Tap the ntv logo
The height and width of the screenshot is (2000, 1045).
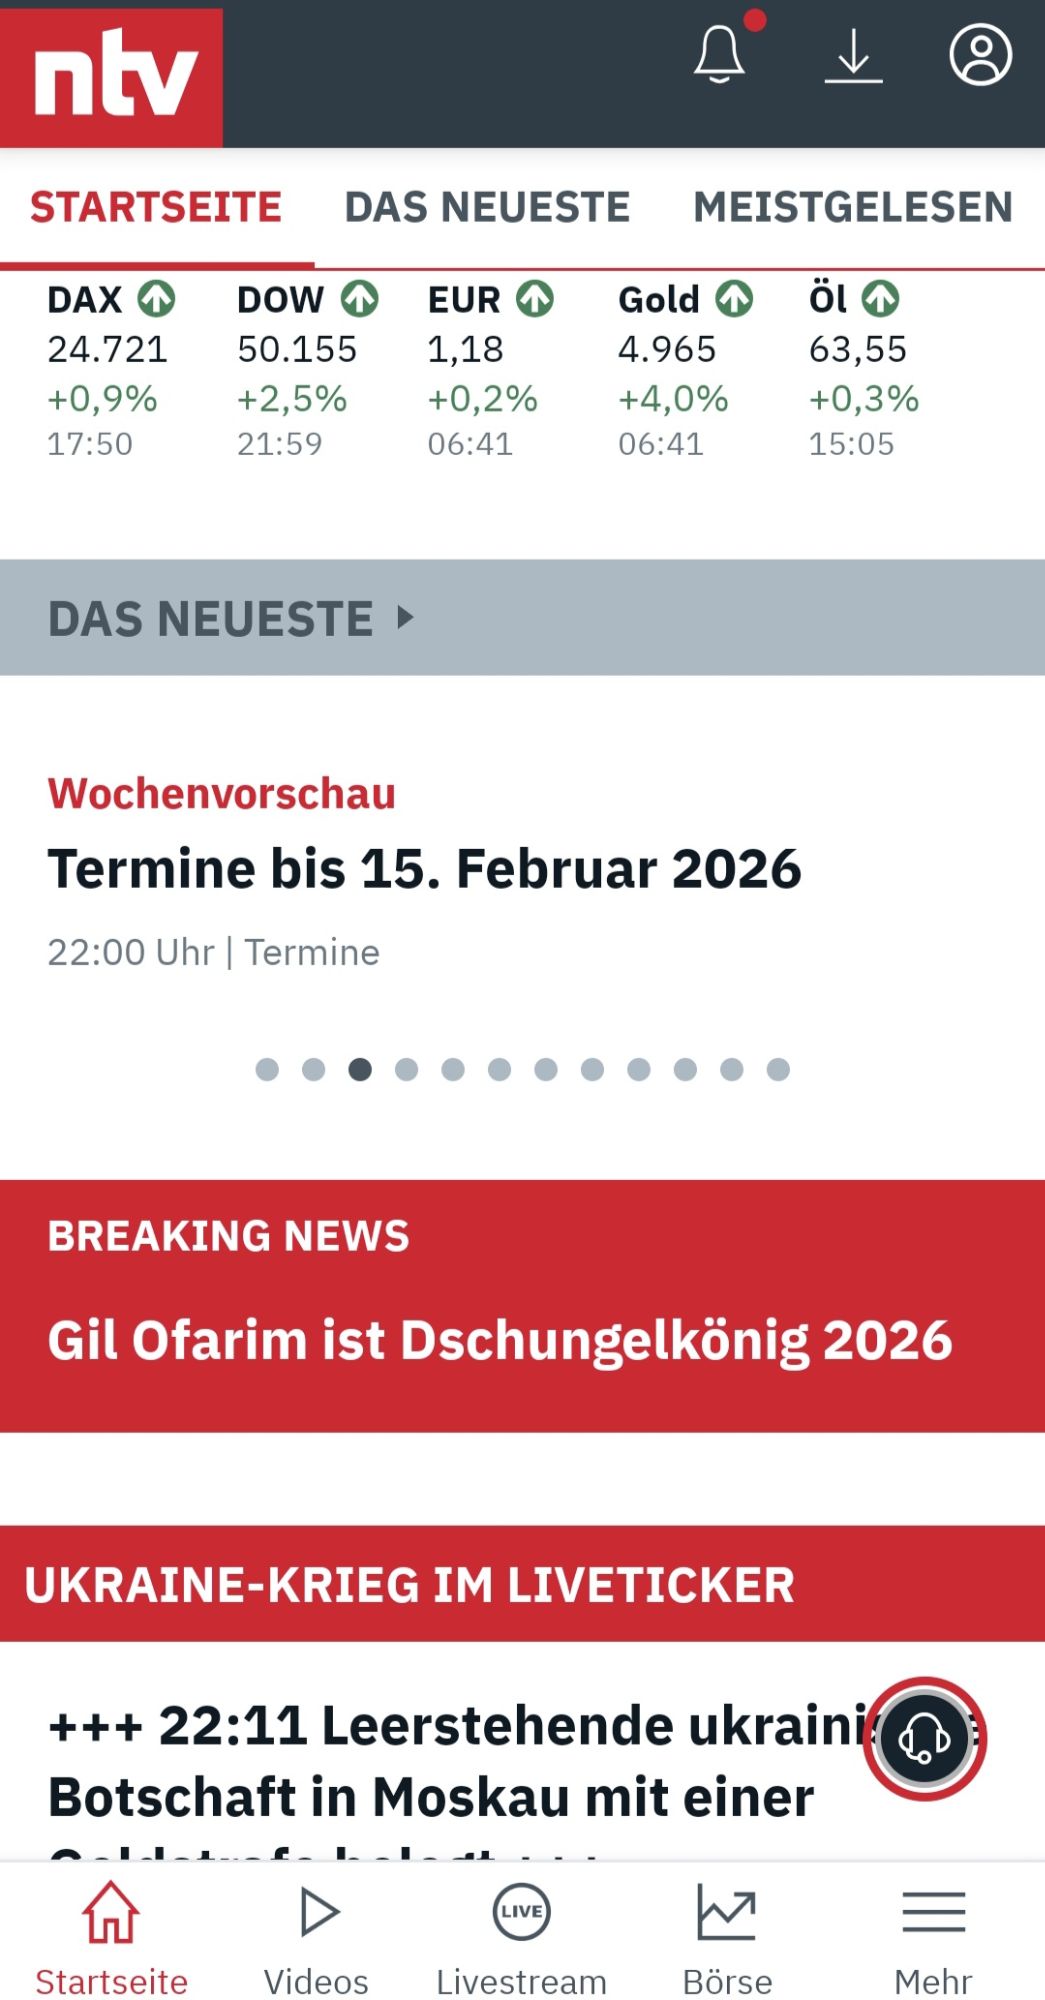tap(112, 75)
